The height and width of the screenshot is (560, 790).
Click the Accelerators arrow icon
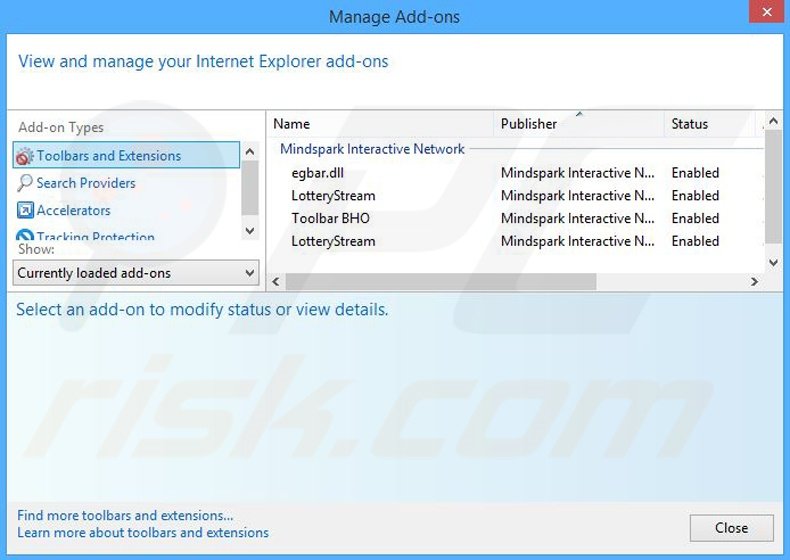pos(25,210)
